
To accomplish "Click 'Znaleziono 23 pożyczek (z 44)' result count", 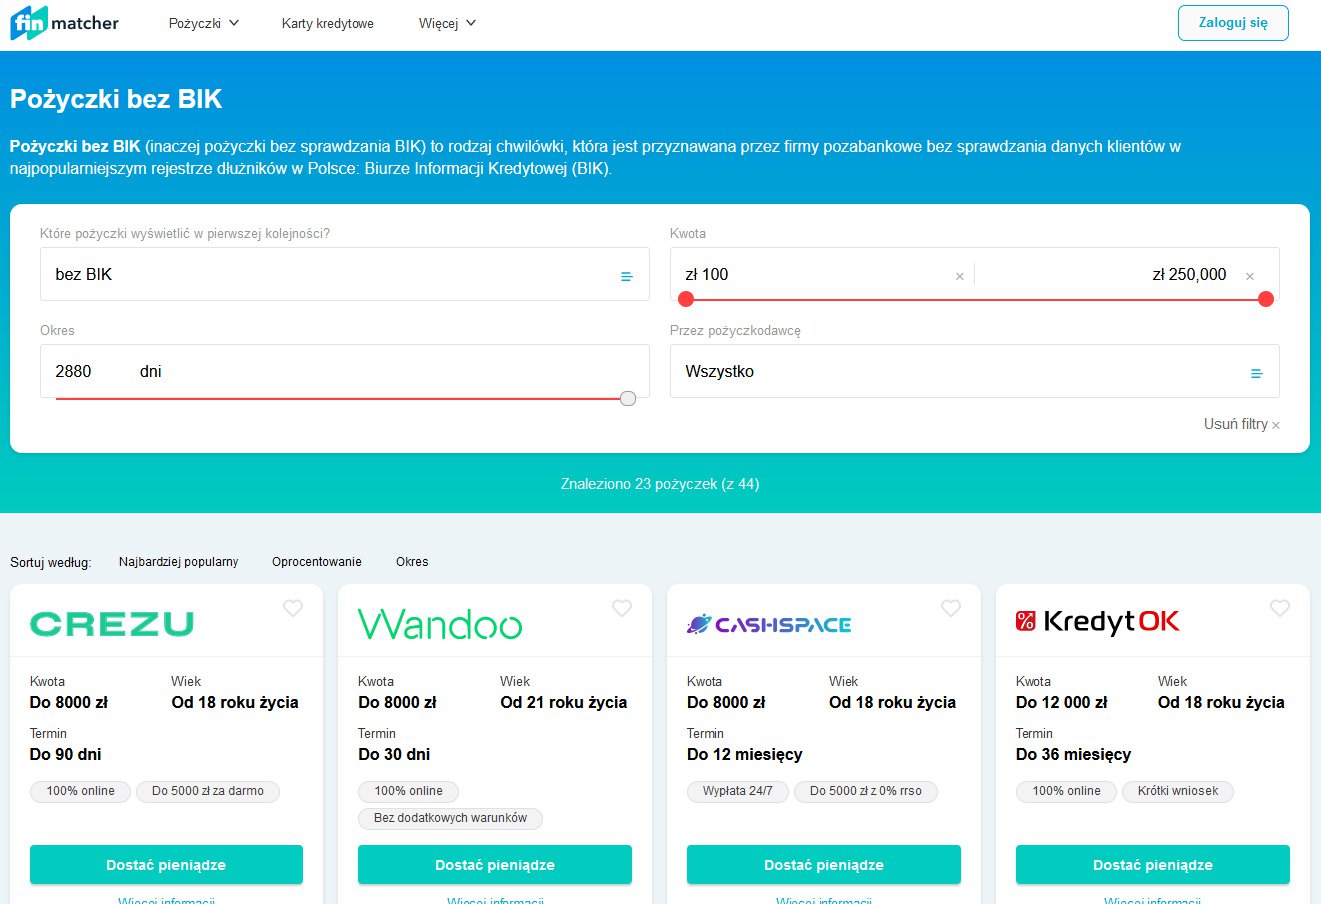I will coord(660,484).
